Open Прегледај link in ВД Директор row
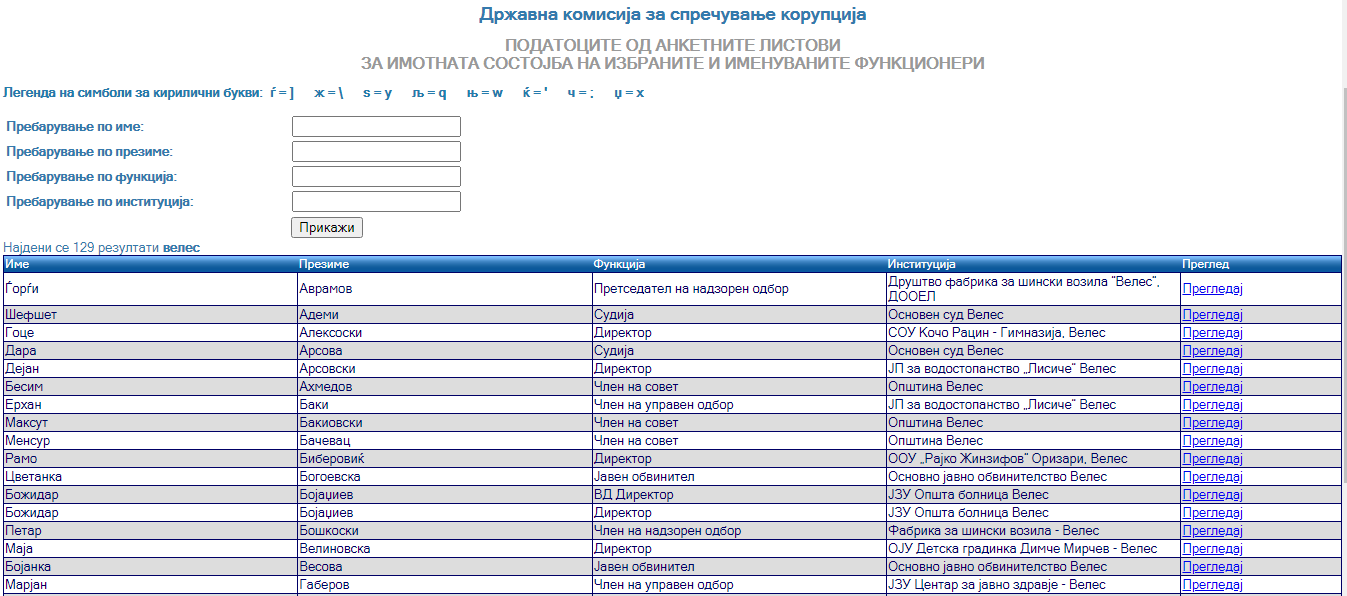The width and height of the screenshot is (1347, 596). pos(1212,495)
